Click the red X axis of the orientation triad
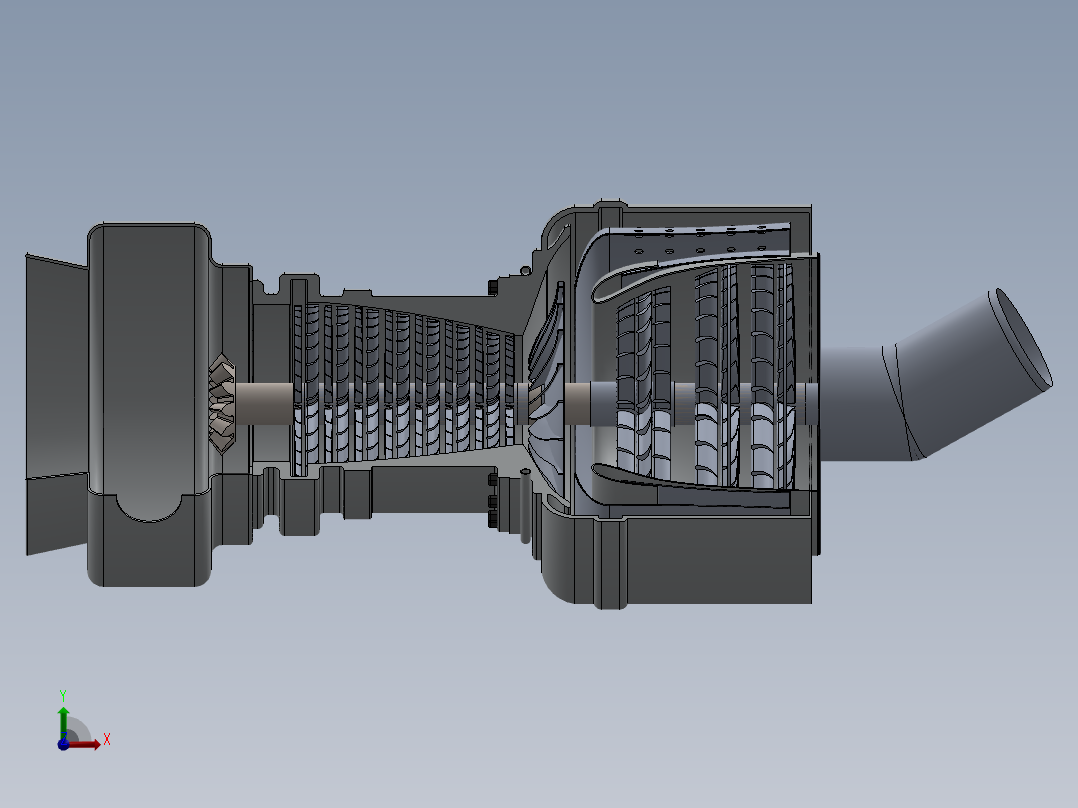Screen dimensions: 1078x808 [84, 744]
